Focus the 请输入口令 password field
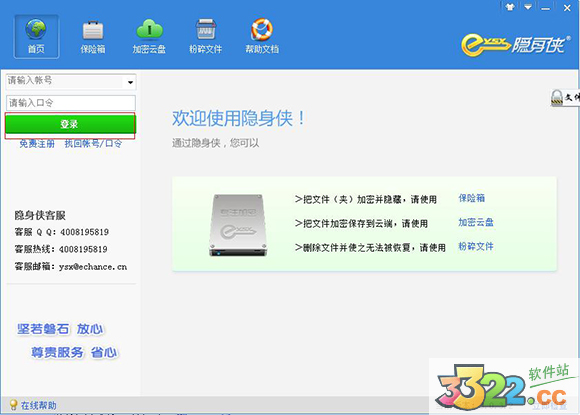The height and width of the screenshot is (415, 580). click(71, 103)
